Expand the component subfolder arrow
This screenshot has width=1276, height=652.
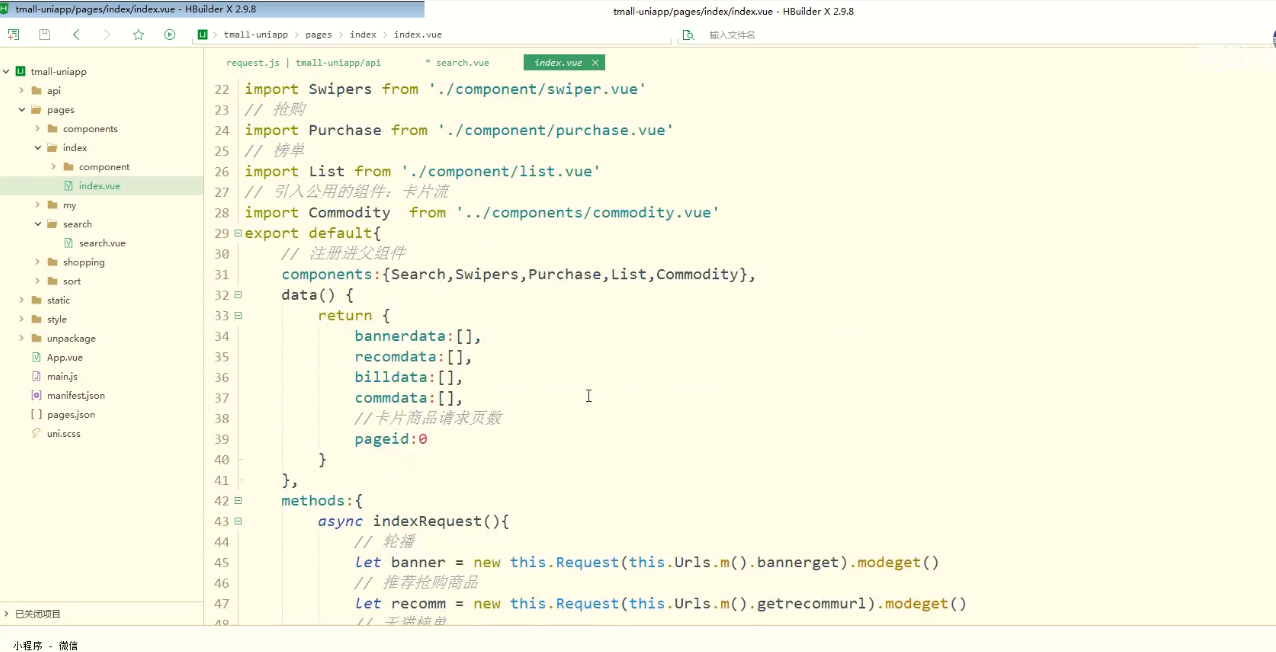tap(54, 166)
